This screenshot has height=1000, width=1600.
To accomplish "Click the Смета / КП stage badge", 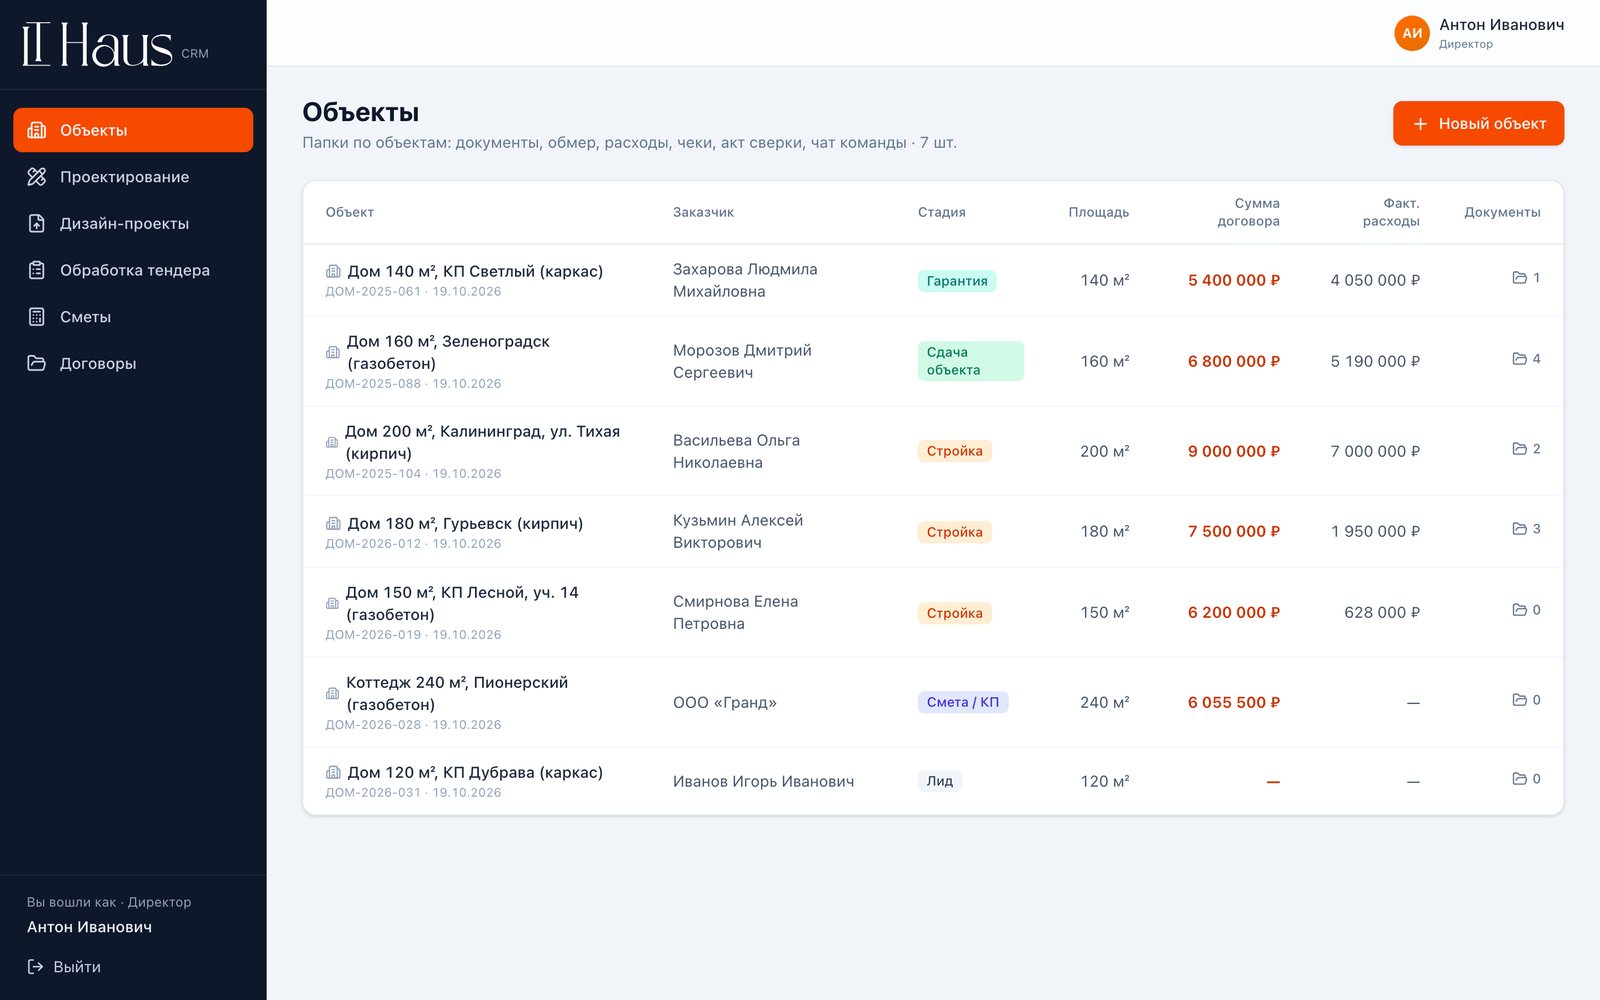I will click(x=963, y=702).
